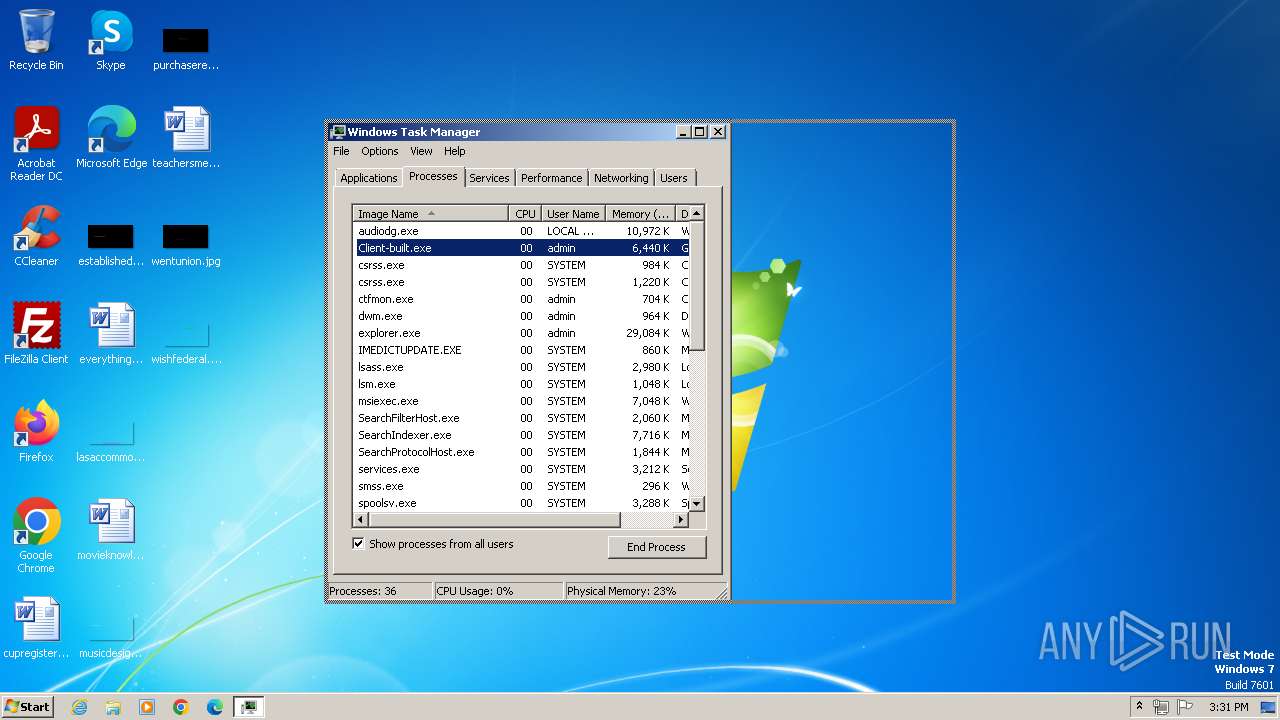Select the services.exe process
Viewport: 1280px width, 720px height.
point(521,469)
